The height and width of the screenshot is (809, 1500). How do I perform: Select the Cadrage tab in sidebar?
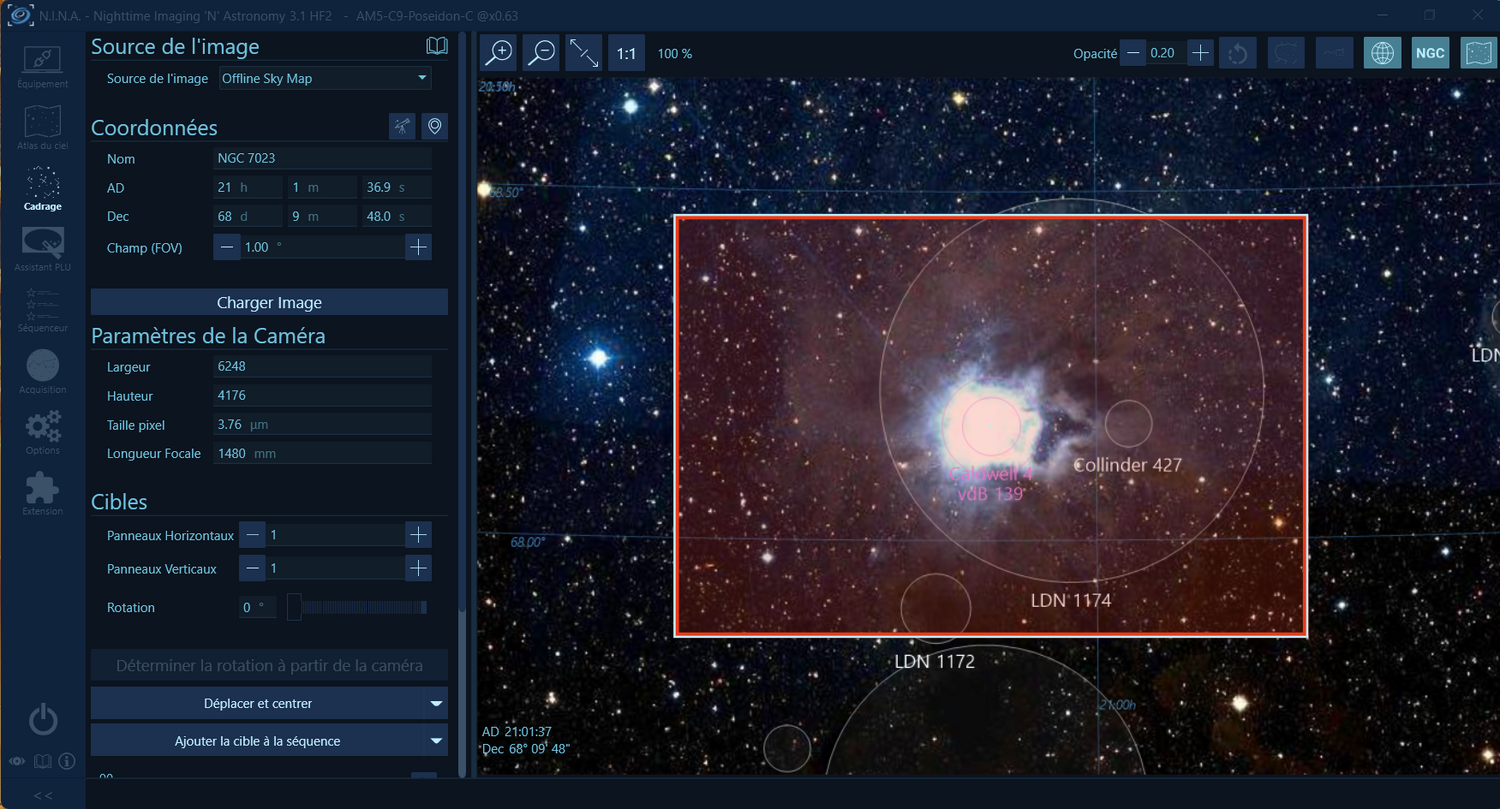point(42,188)
